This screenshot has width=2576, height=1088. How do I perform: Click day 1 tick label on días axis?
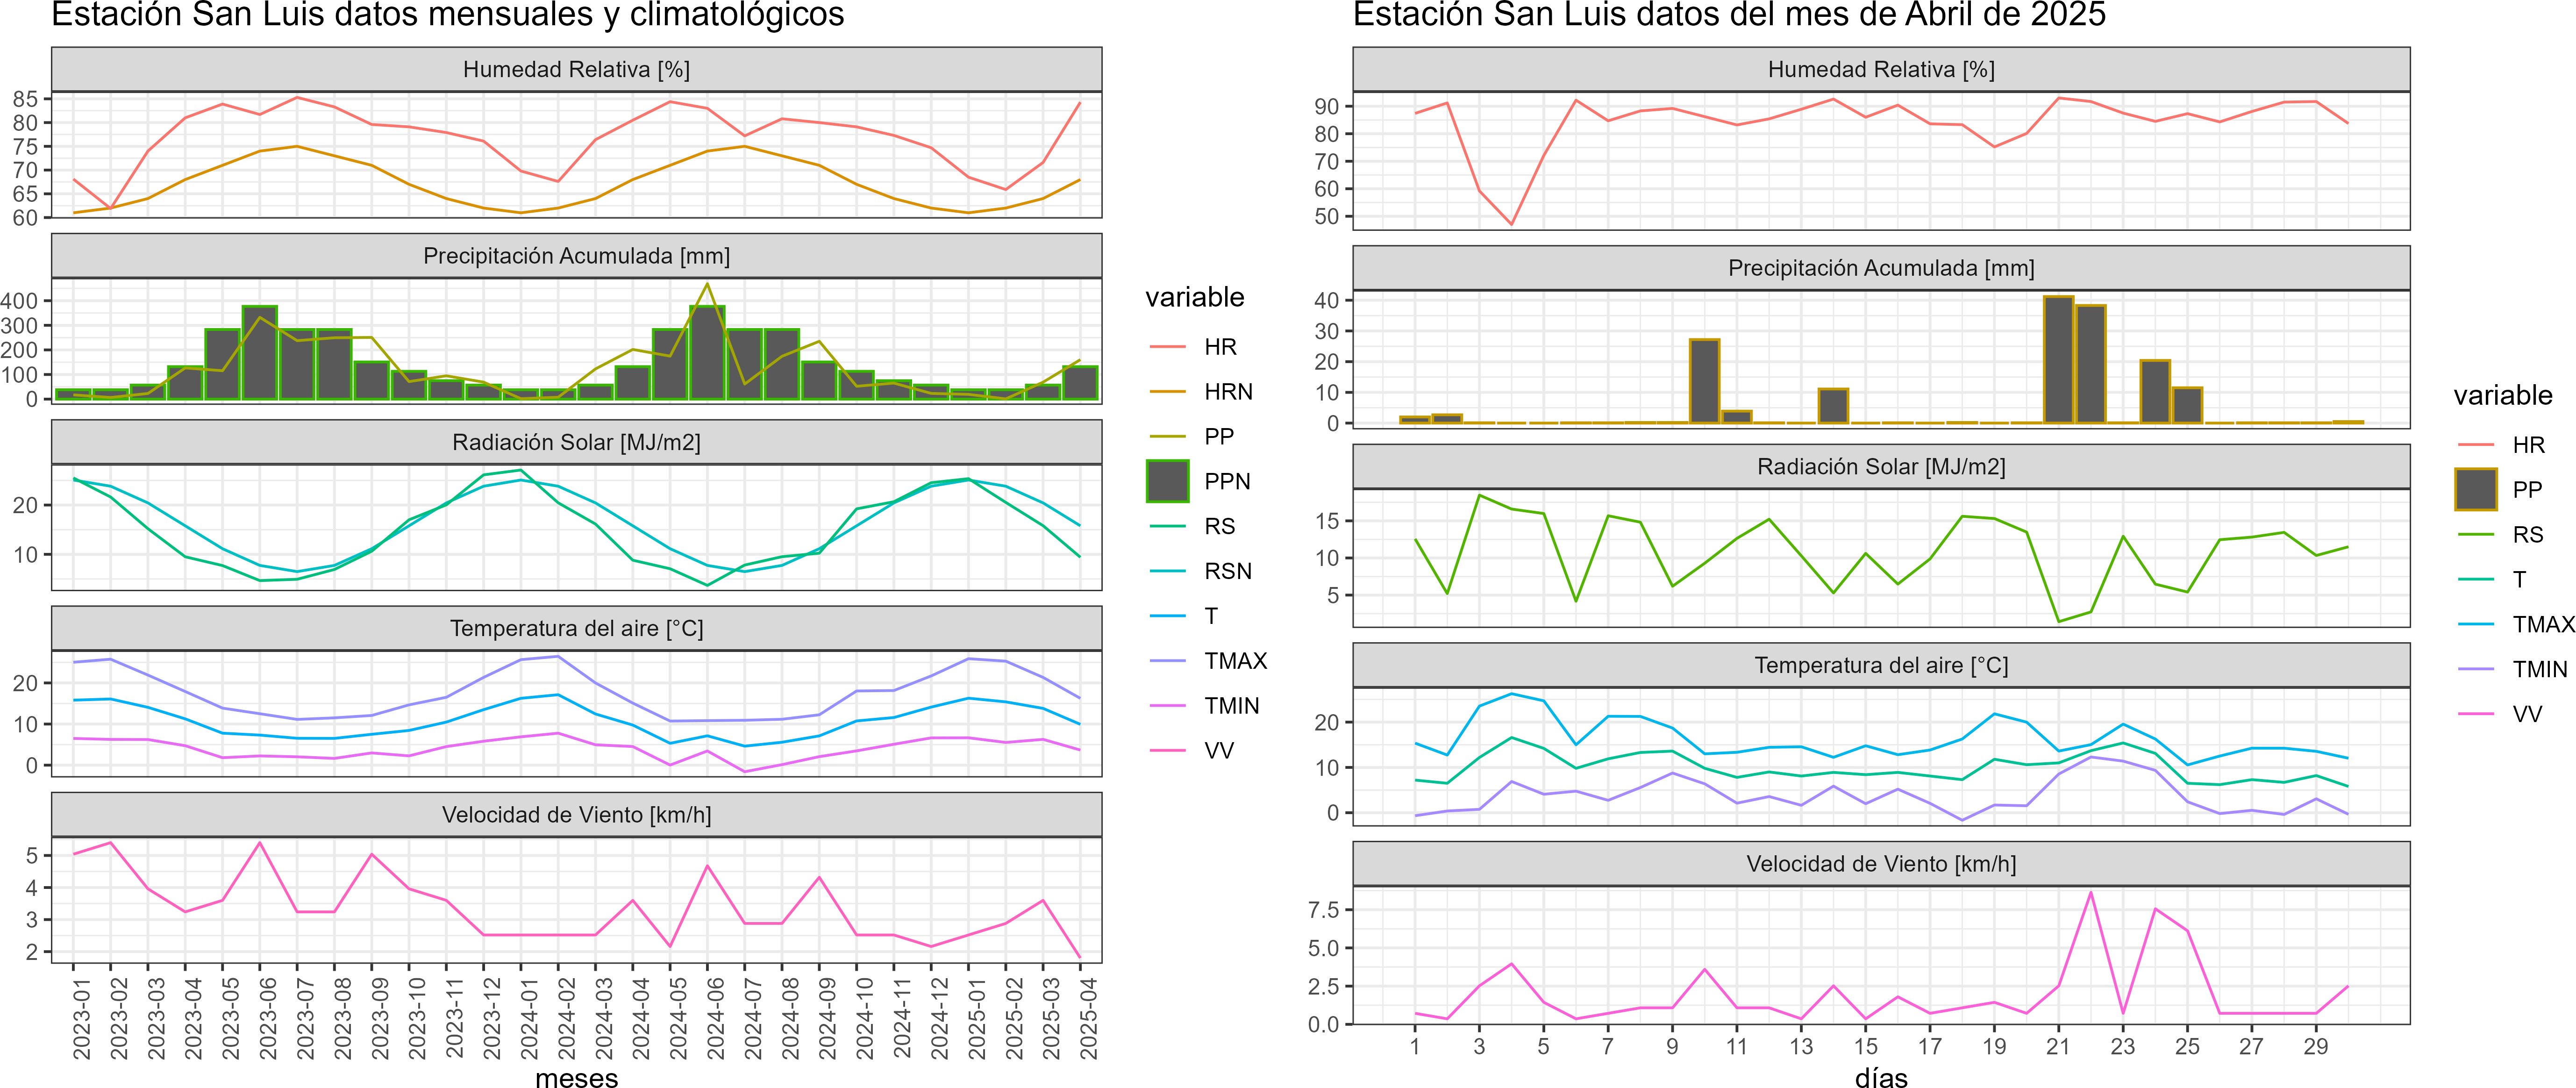click(x=1415, y=1046)
